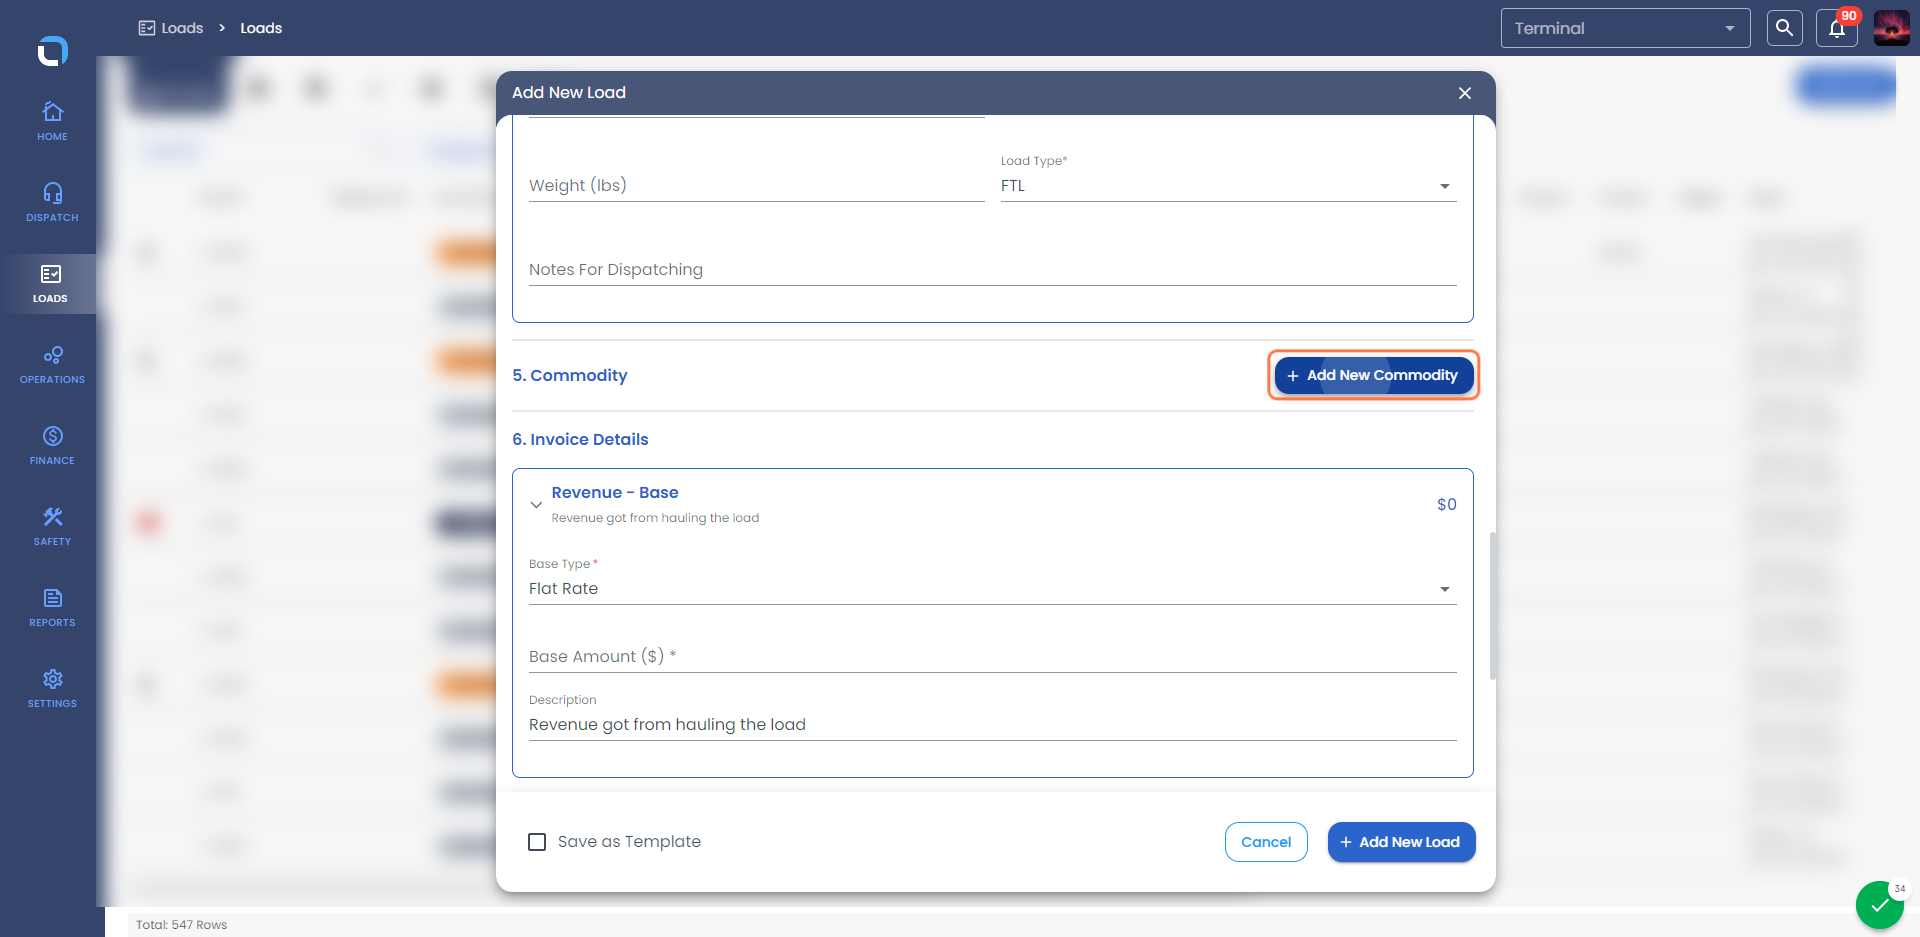Close the Add New Load dialog
The height and width of the screenshot is (937, 1920).
coord(1465,93)
